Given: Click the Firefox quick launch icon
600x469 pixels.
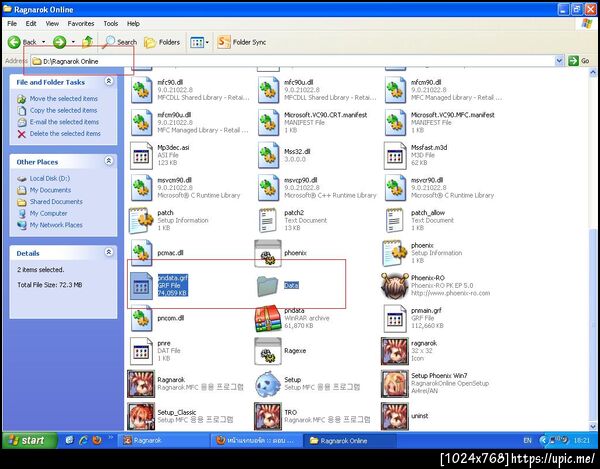Looking at the screenshot, I should click(97, 440).
